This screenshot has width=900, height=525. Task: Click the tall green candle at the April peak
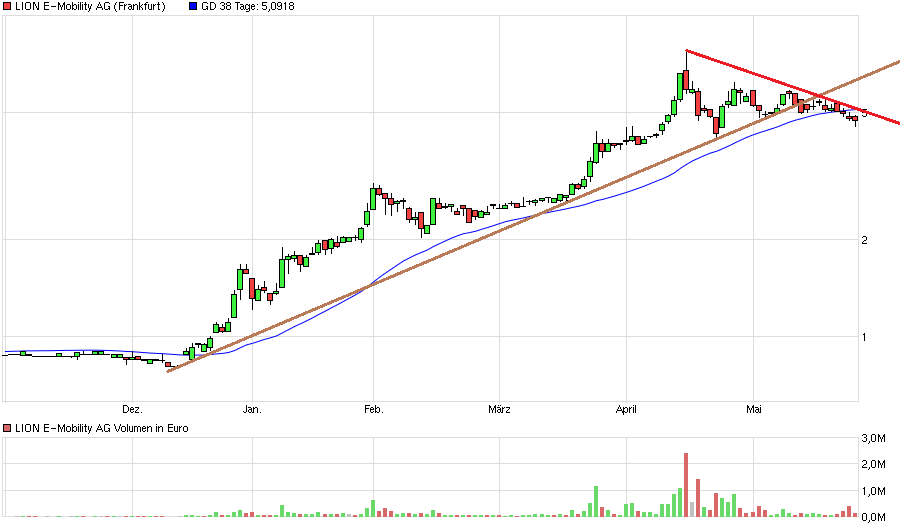680,85
